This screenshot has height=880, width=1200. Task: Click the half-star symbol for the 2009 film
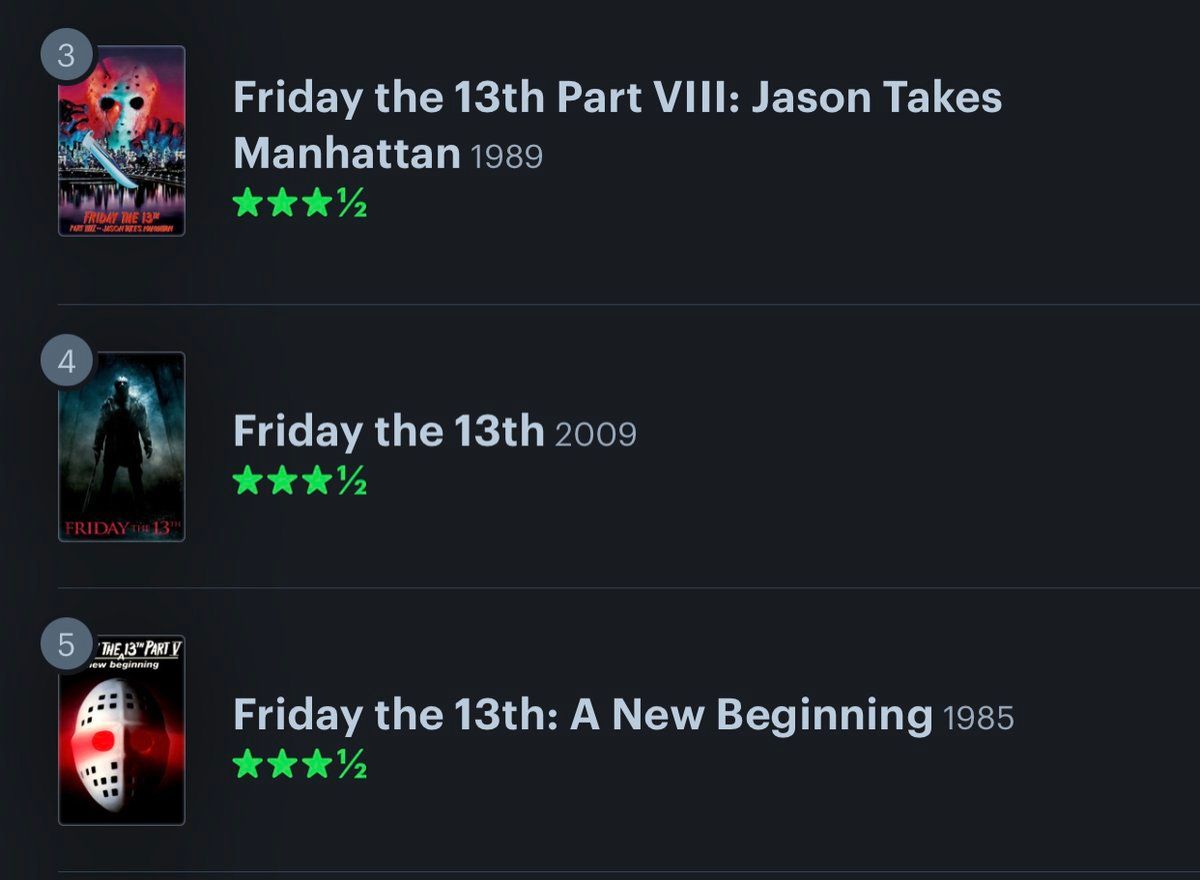351,482
